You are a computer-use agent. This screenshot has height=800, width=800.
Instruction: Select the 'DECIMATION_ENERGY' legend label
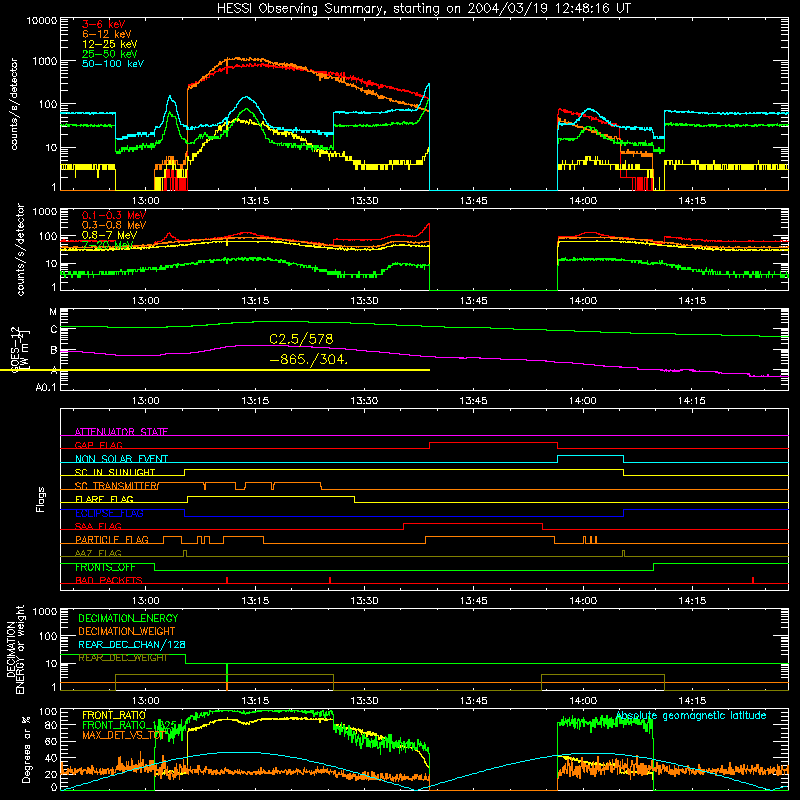(128, 618)
